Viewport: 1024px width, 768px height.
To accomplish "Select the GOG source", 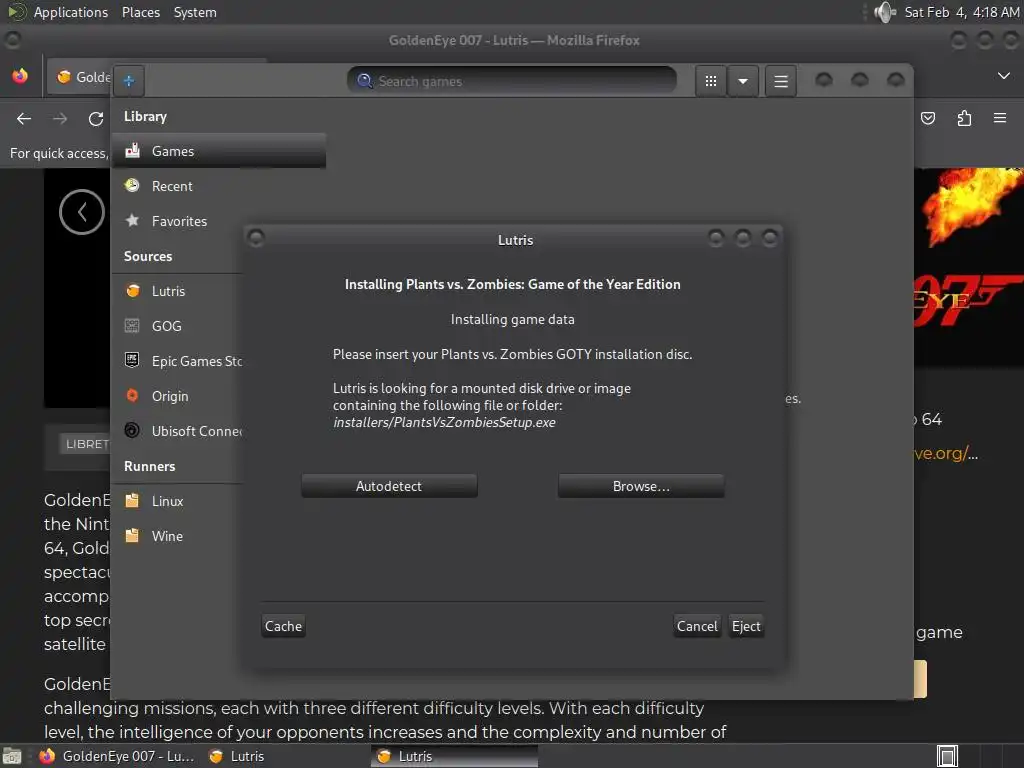I will click(x=178, y=326).
